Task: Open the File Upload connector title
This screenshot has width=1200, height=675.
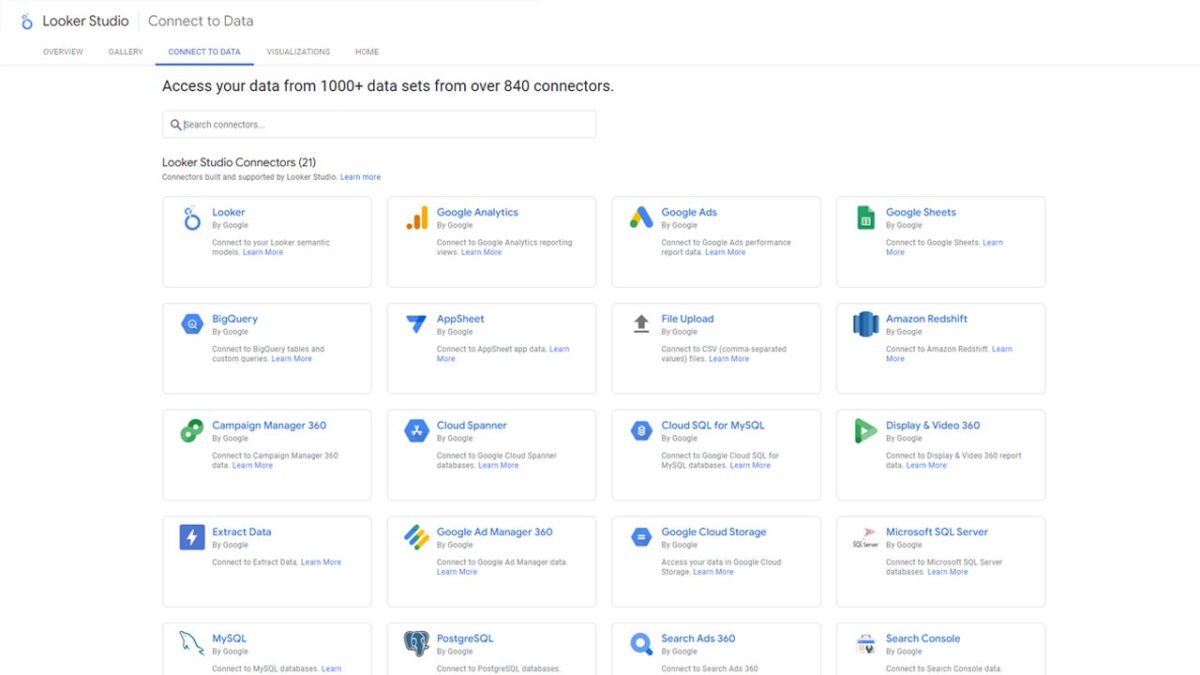Action: click(687, 319)
